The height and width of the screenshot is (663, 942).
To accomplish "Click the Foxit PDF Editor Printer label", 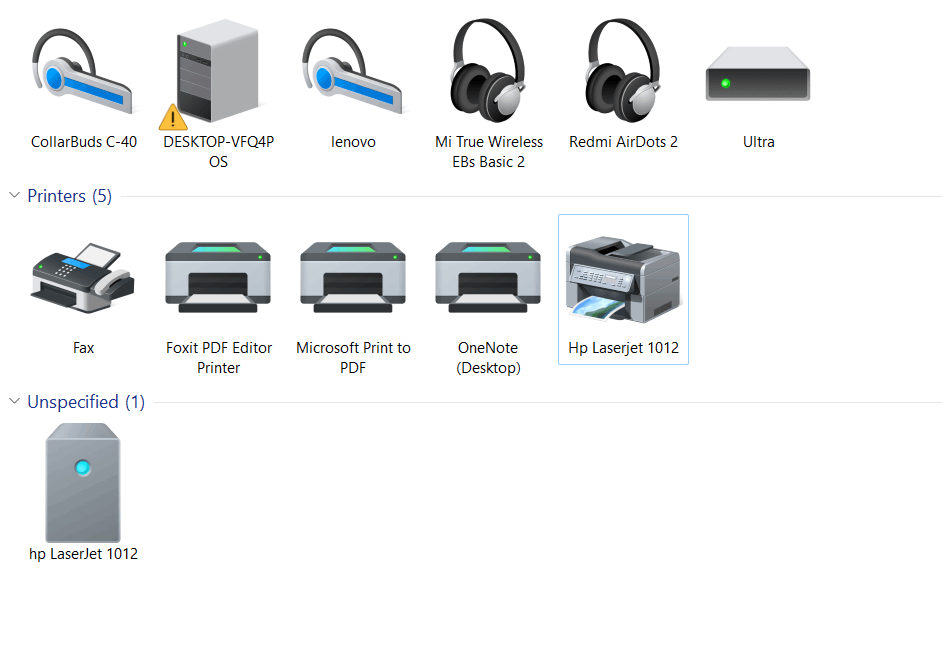I will coord(219,357).
